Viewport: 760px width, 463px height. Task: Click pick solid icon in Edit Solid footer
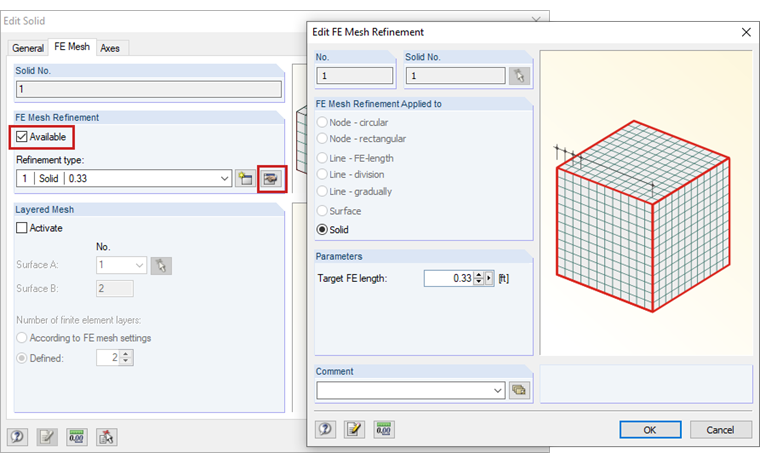click(106, 437)
